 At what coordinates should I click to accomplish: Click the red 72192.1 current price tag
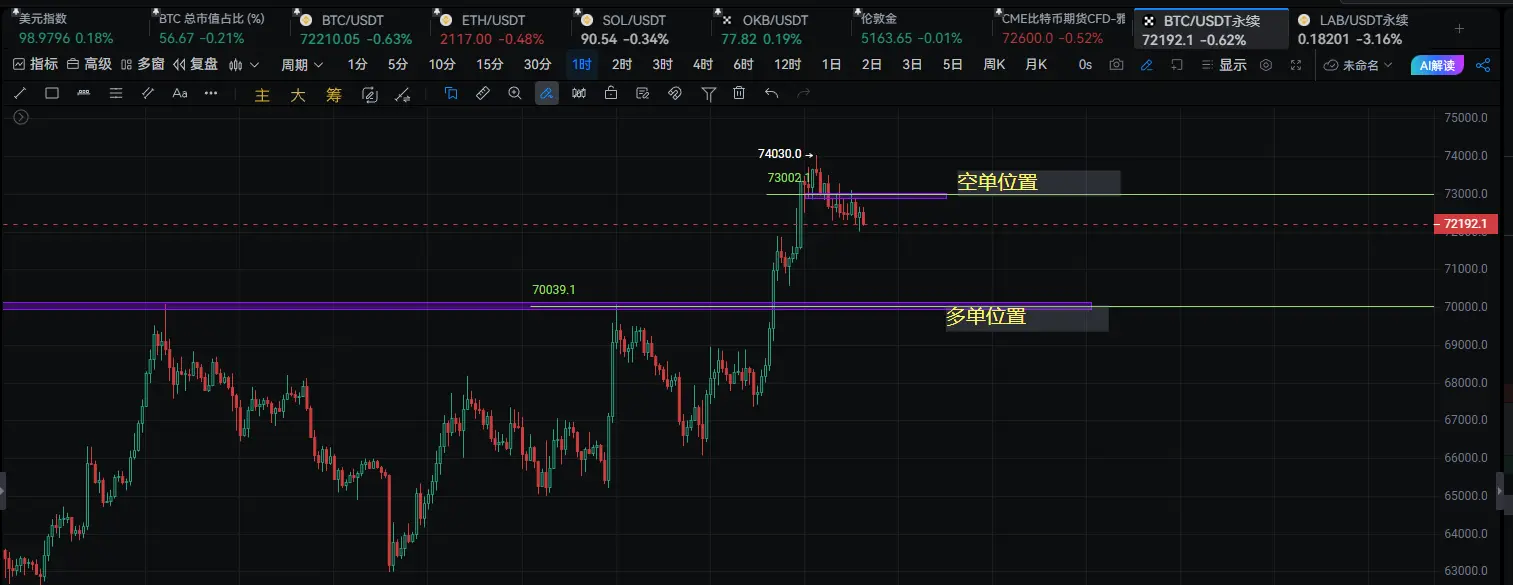tap(1466, 225)
